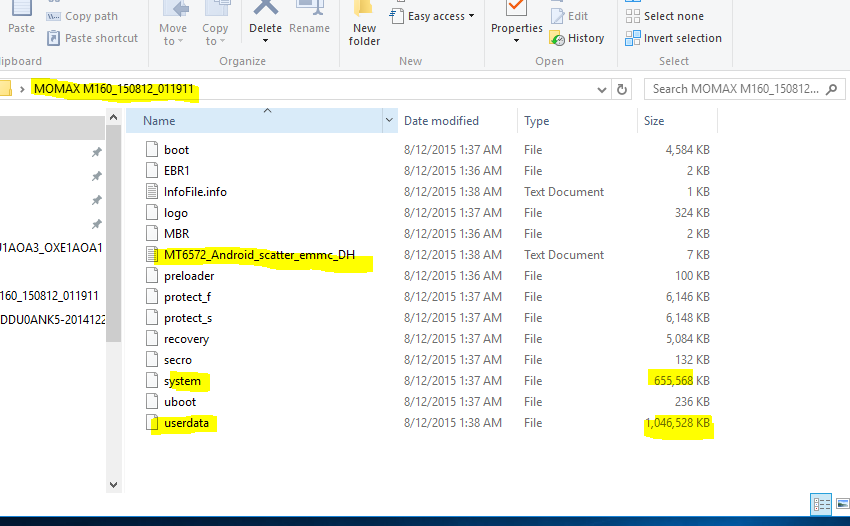Switch to Details view layout icon
The height and width of the screenshot is (526, 850).
click(x=821, y=504)
